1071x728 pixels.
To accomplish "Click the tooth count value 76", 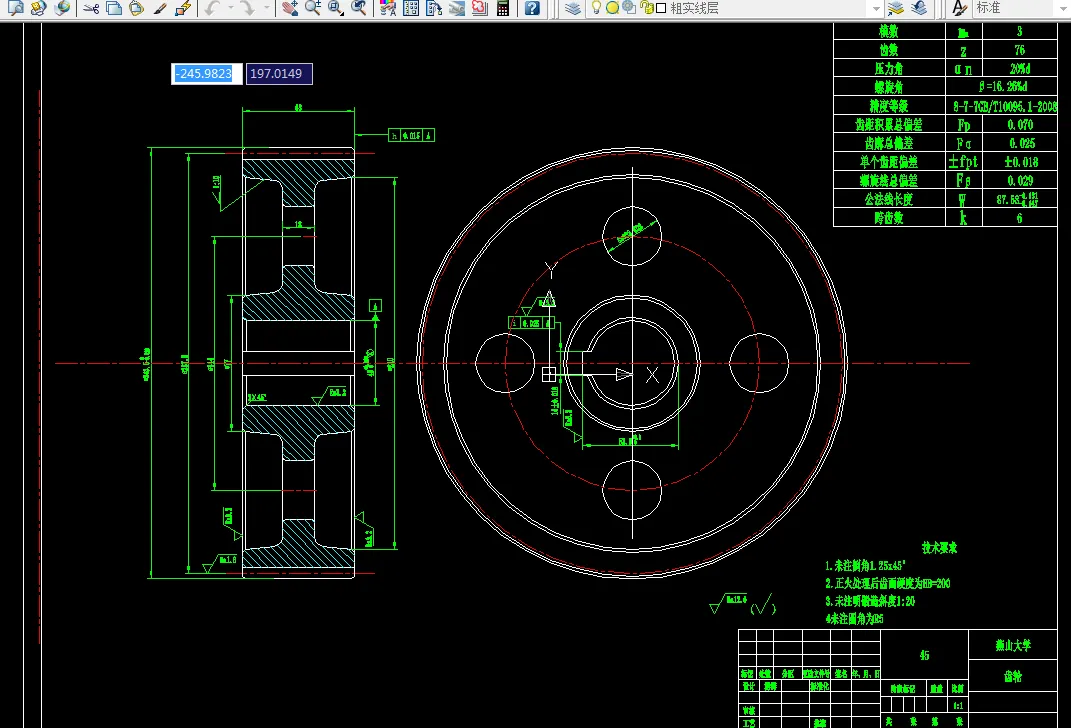I will pos(1019,51).
